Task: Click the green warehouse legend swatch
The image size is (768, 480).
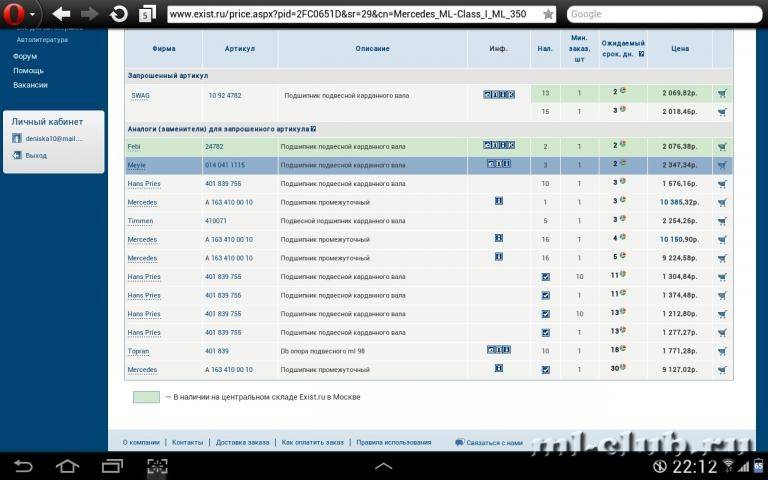Action: 146,397
